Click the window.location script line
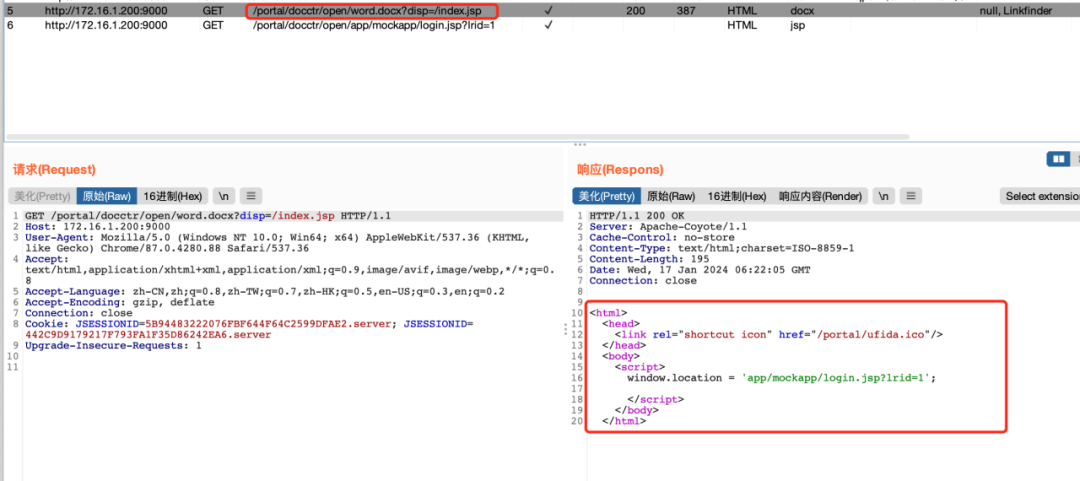Screen dimensions: 1080x481 pyautogui.click(x=782, y=378)
